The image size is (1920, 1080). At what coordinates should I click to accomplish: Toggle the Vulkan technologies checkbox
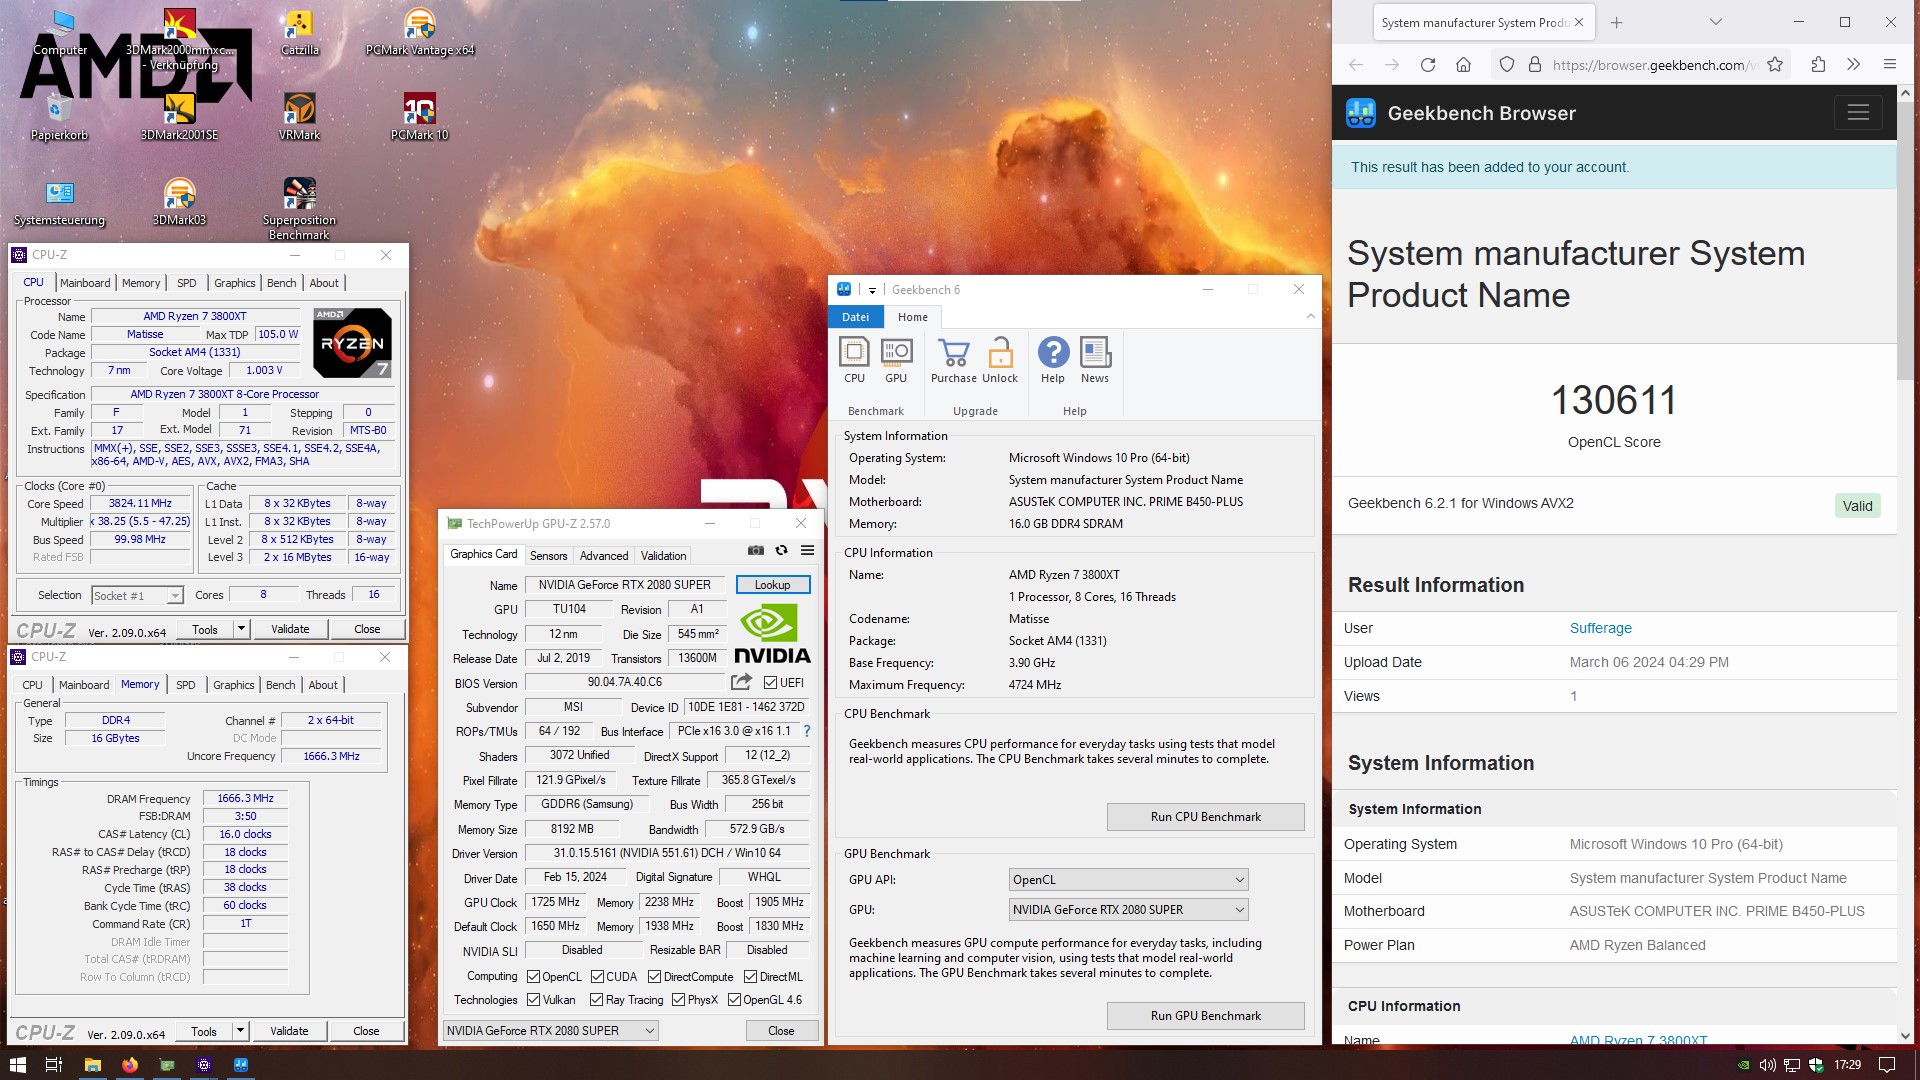click(533, 1000)
